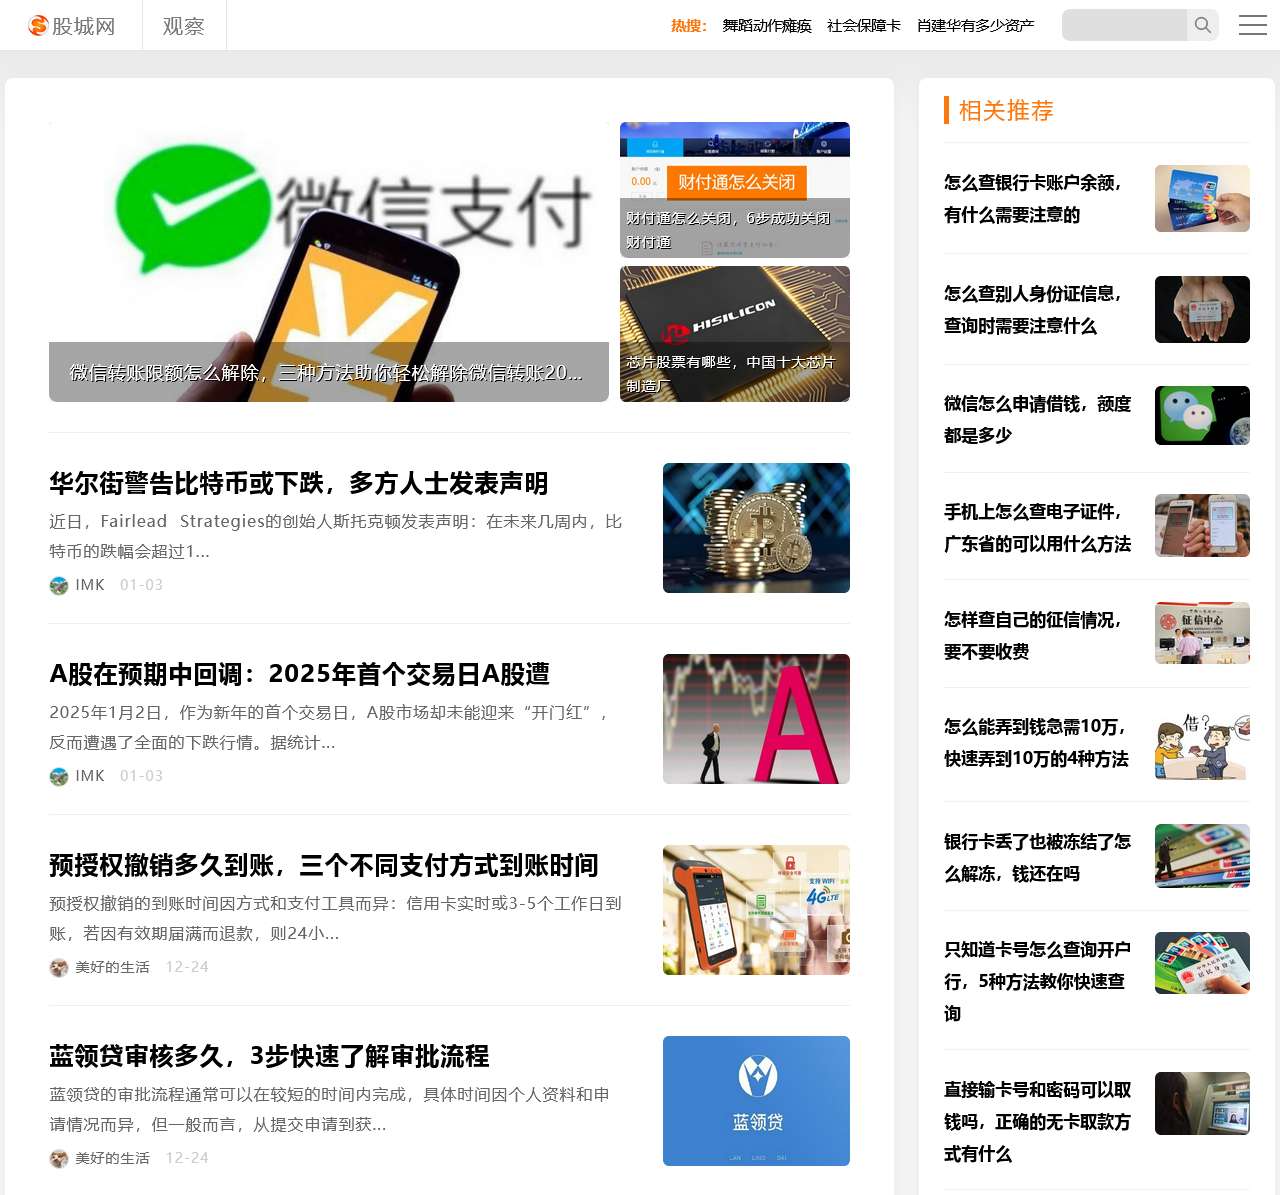Image resolution: width=1280 pixels, height=1195 pixels.
Task: Click the 相关推荐 section heading
Action: point(1006,110)
